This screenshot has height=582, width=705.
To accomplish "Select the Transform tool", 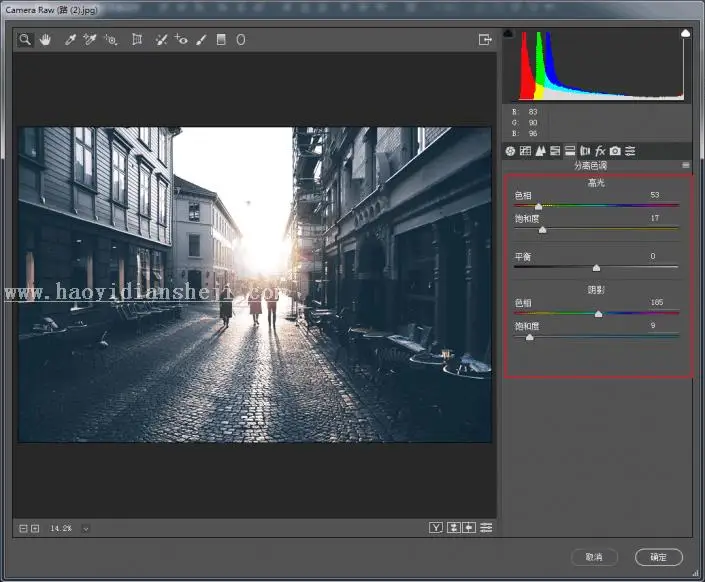I will pyautogui.click(x=137, y=40).
